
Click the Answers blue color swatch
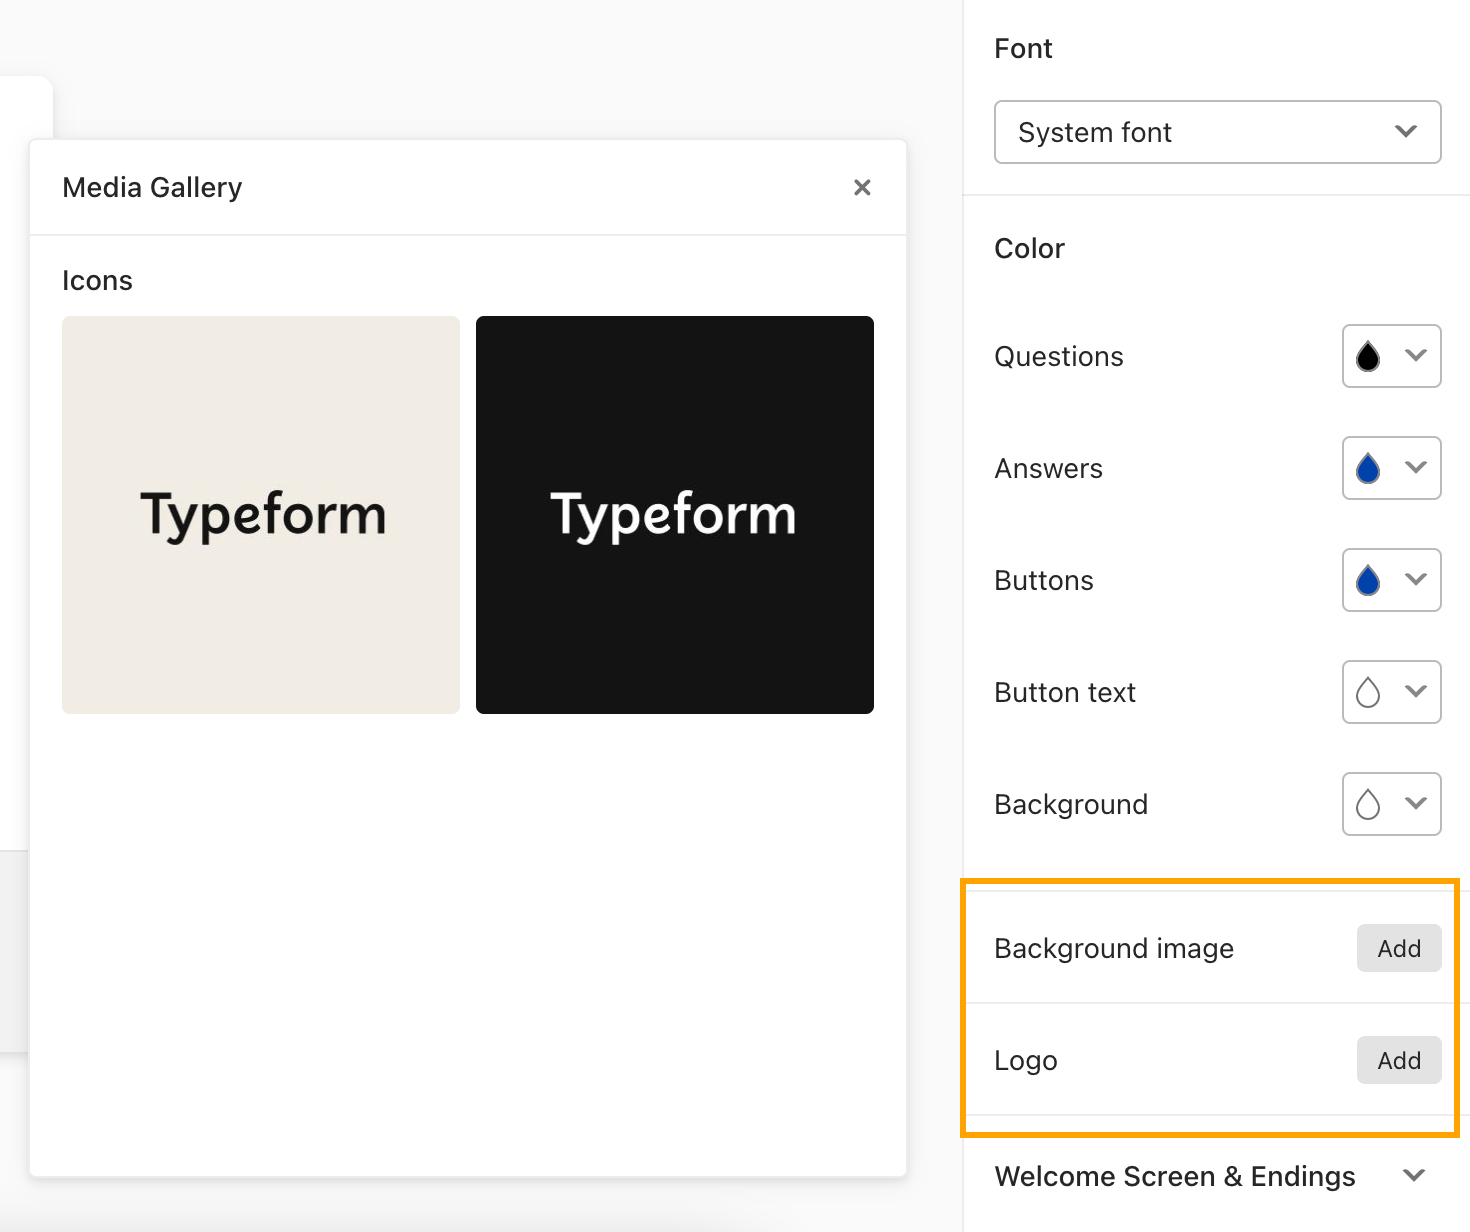(1368, 468)
